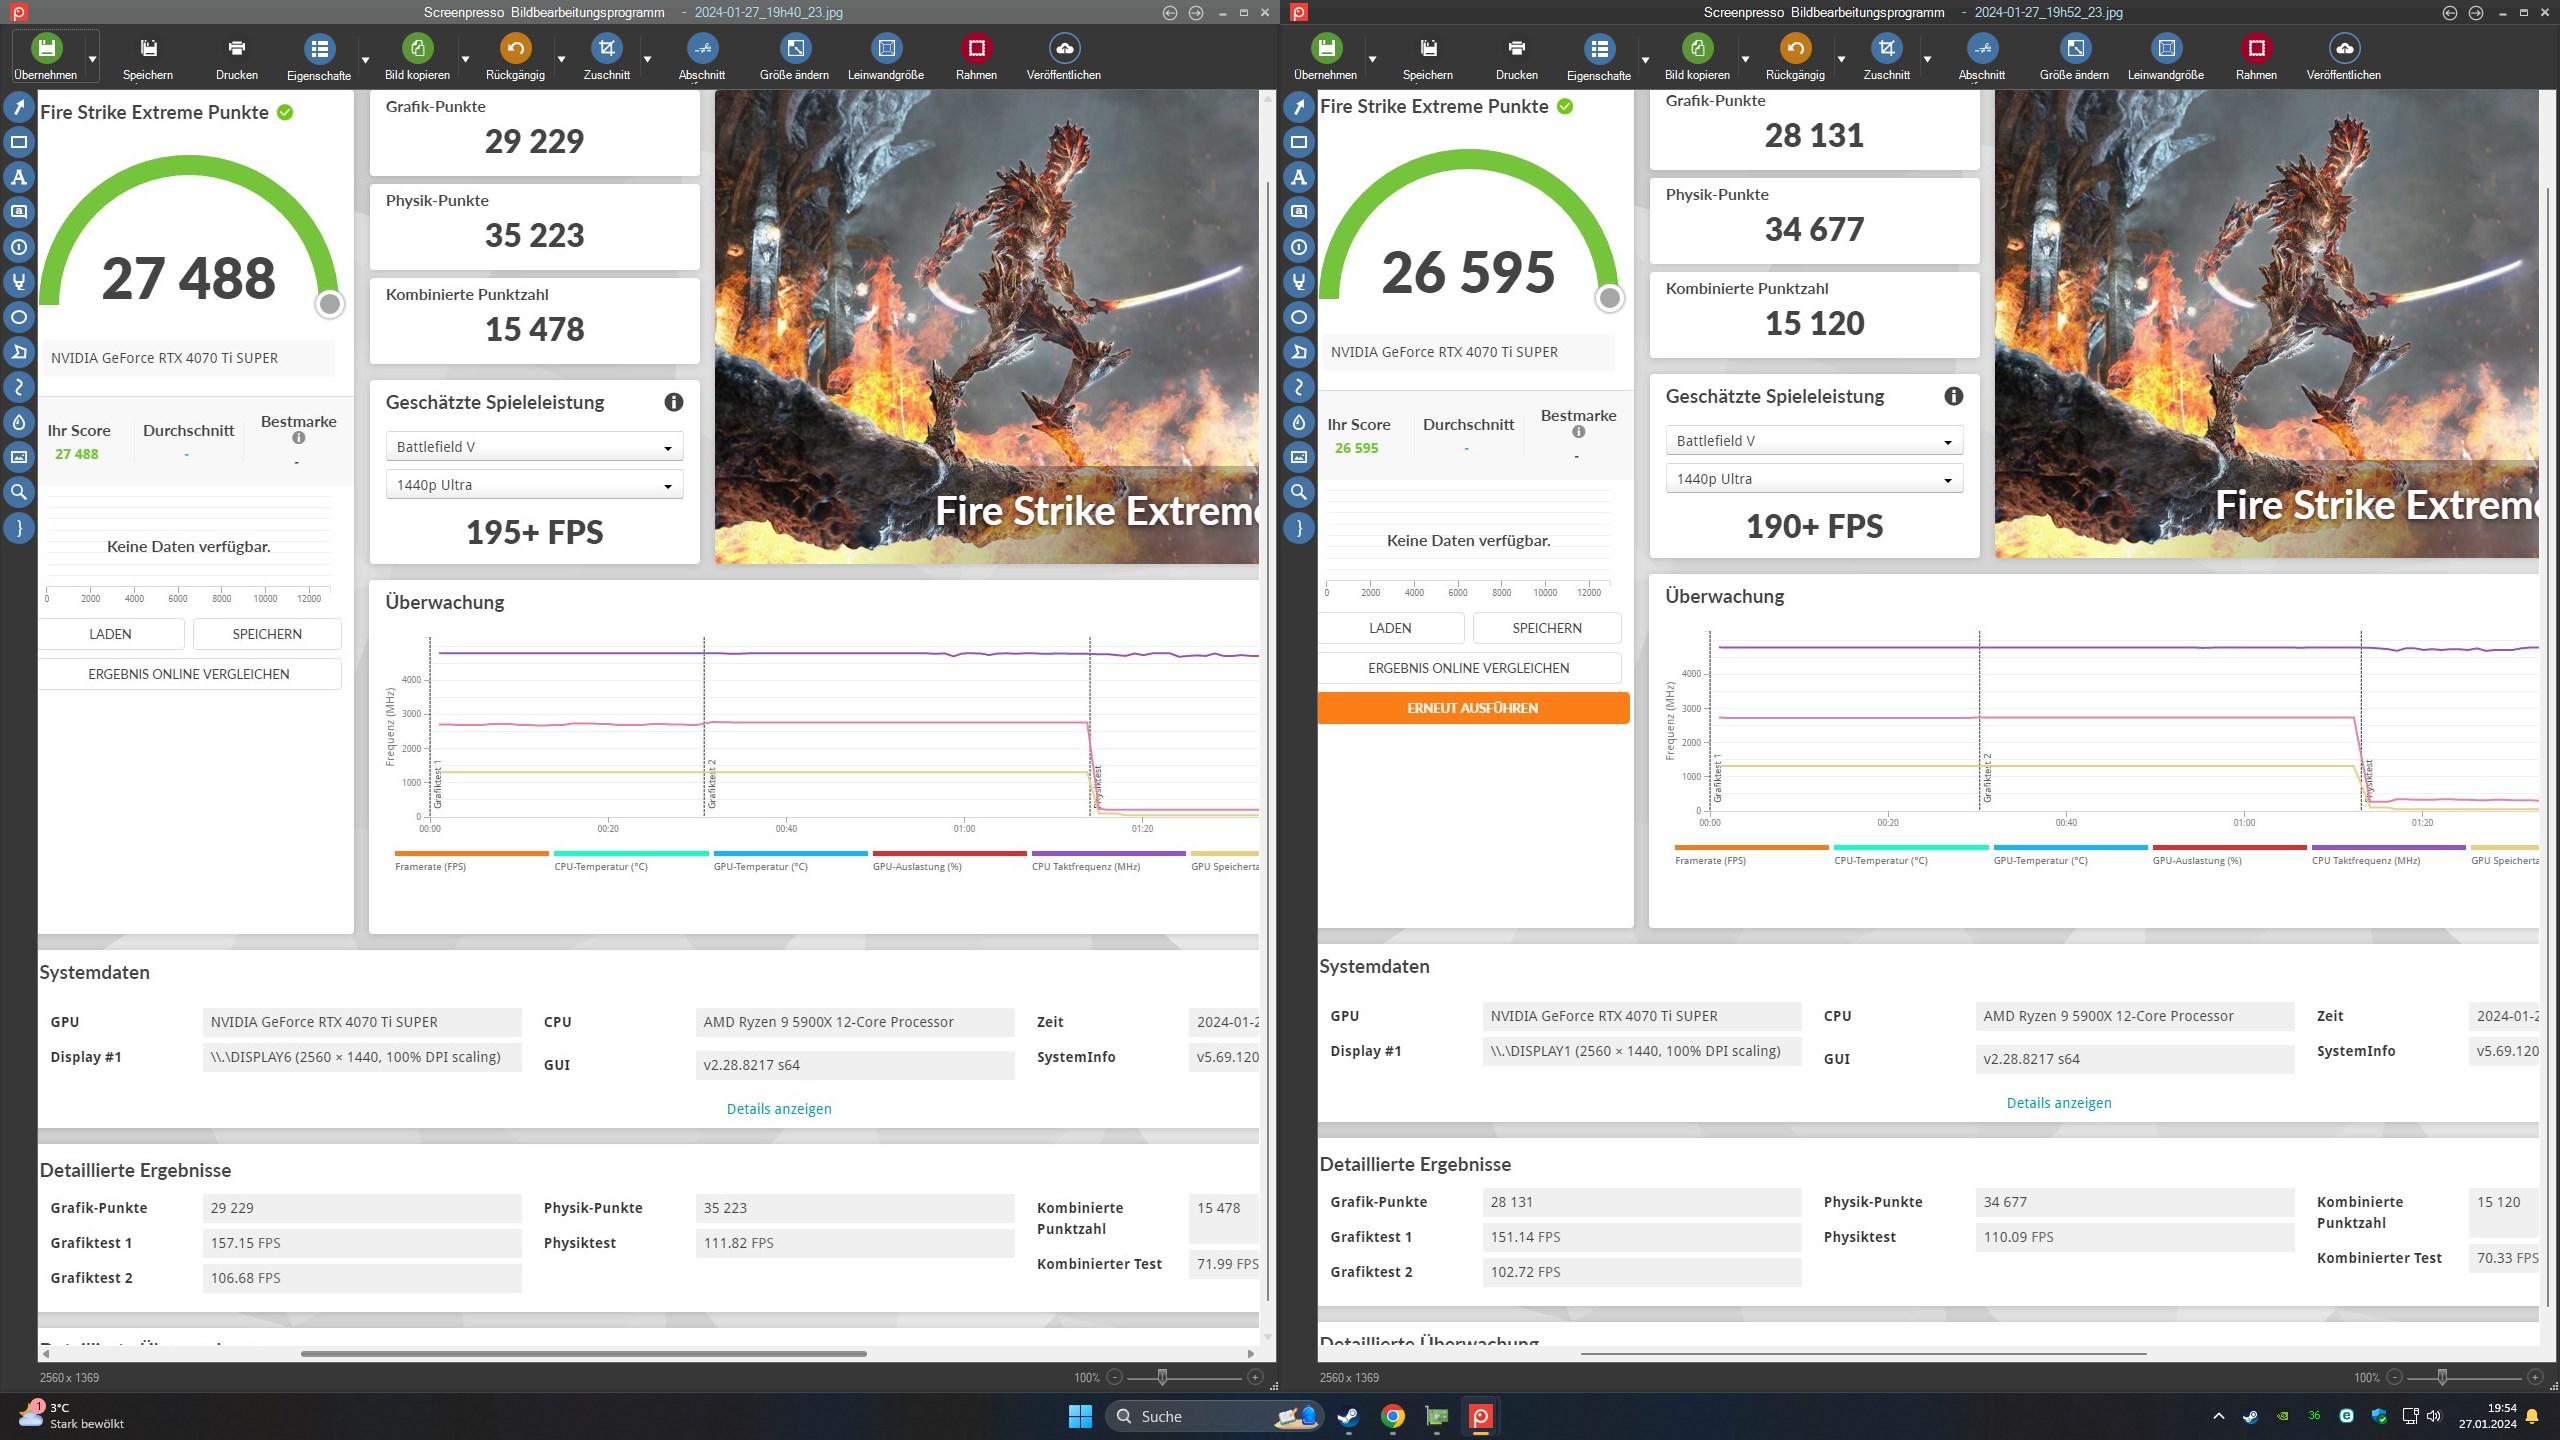Click horizontal scrollbar in left window
The width and height of the screenshot is (2560, 1440).
[x=583, y=1354]
